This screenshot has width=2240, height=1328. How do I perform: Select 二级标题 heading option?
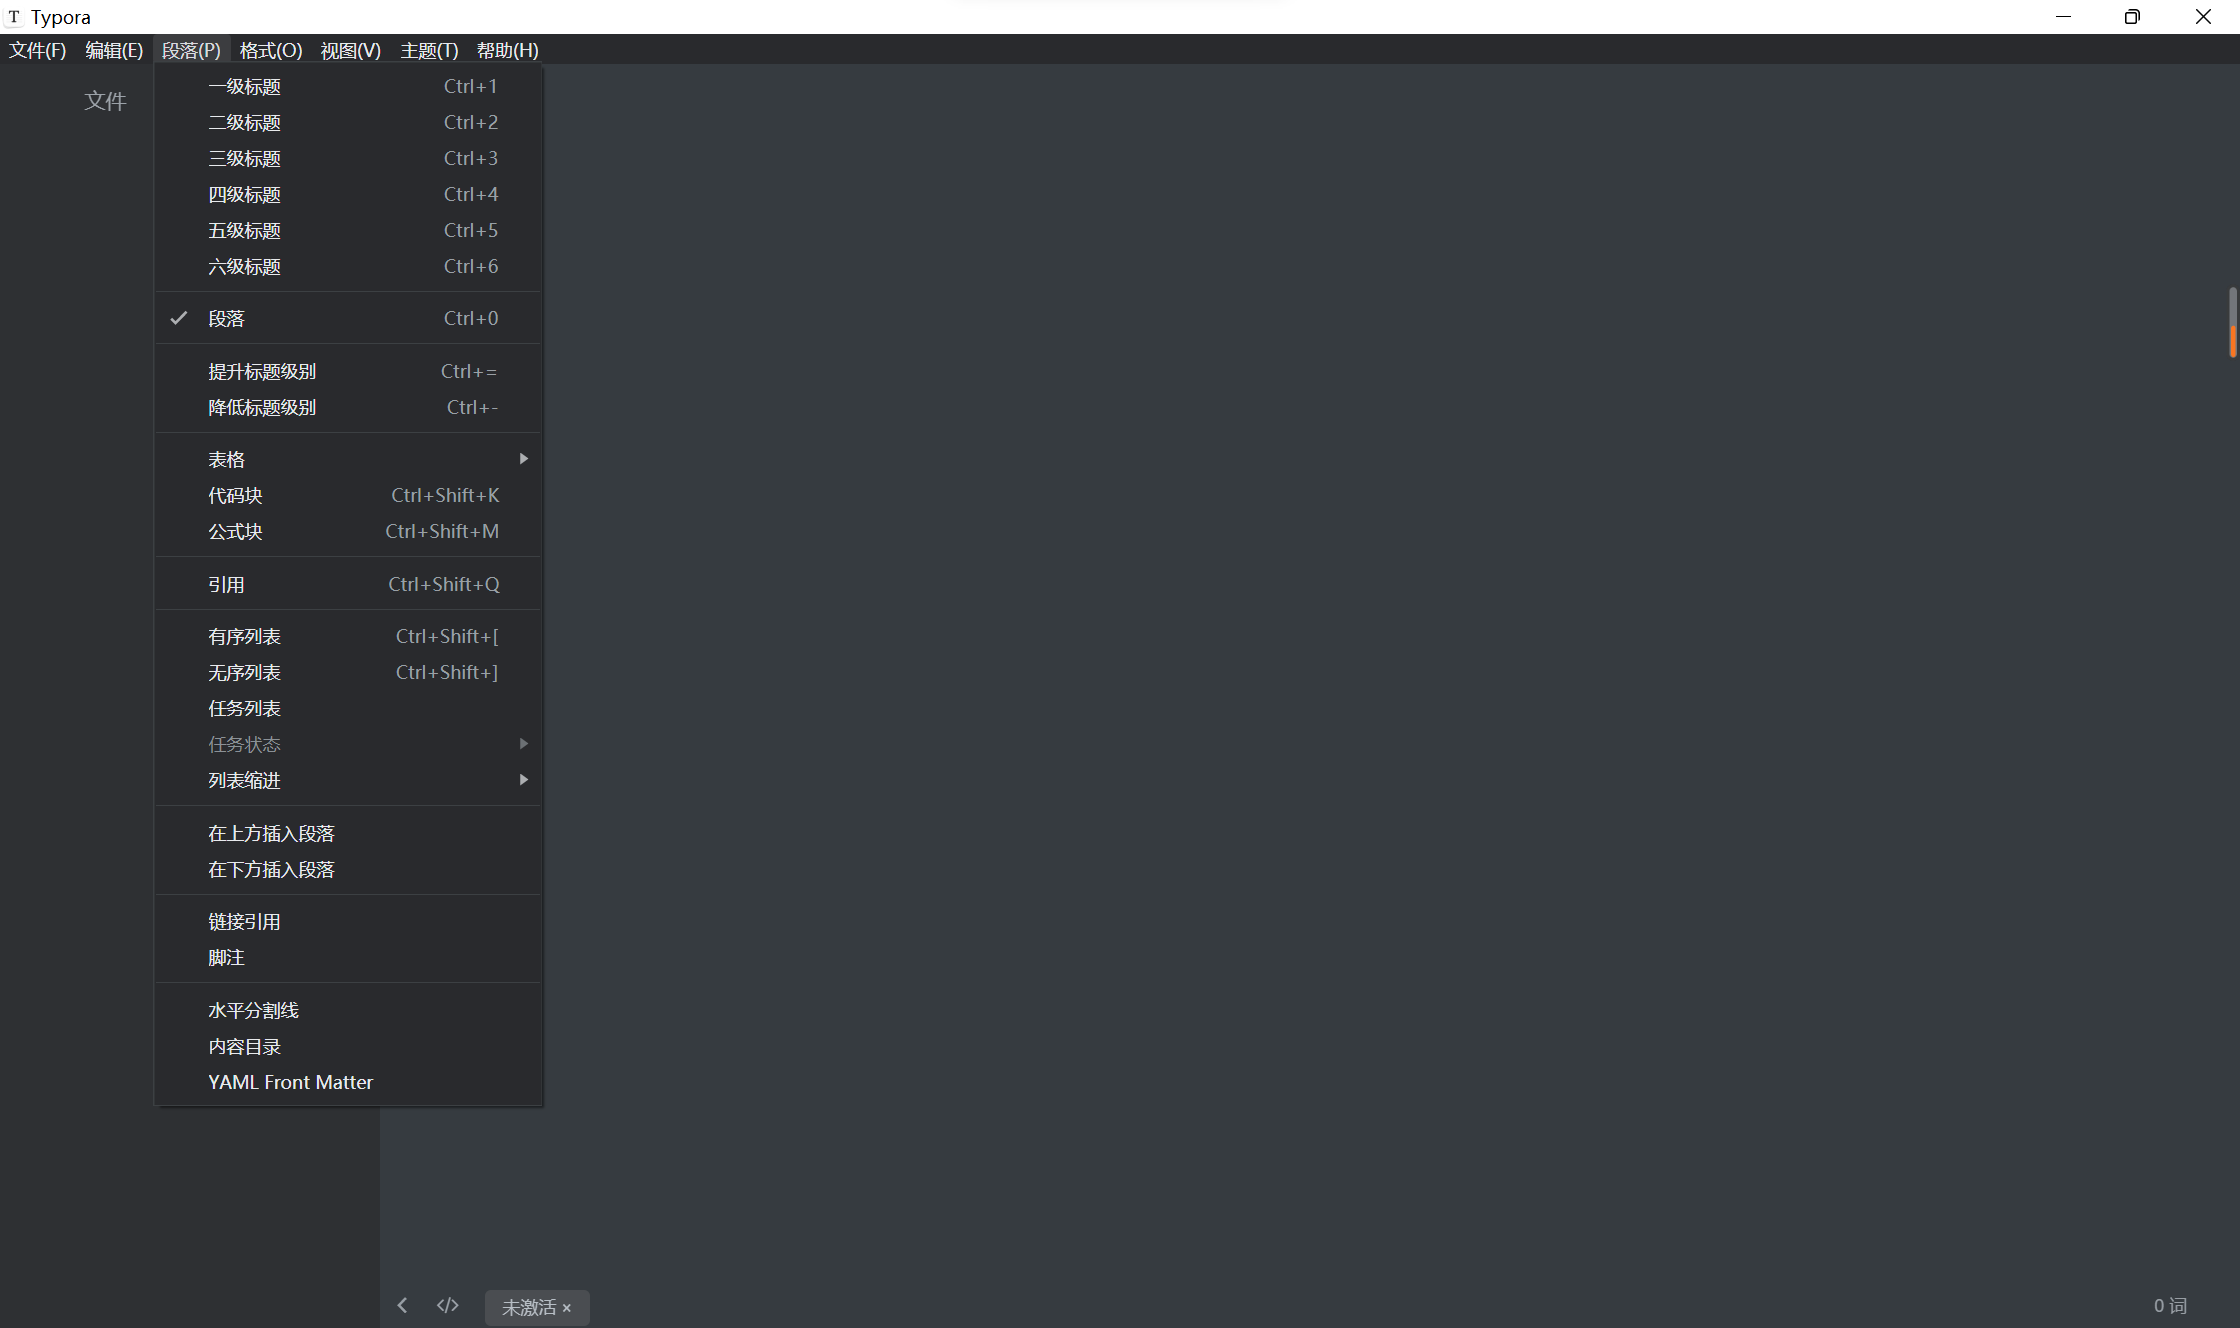(x=348, y=122)
